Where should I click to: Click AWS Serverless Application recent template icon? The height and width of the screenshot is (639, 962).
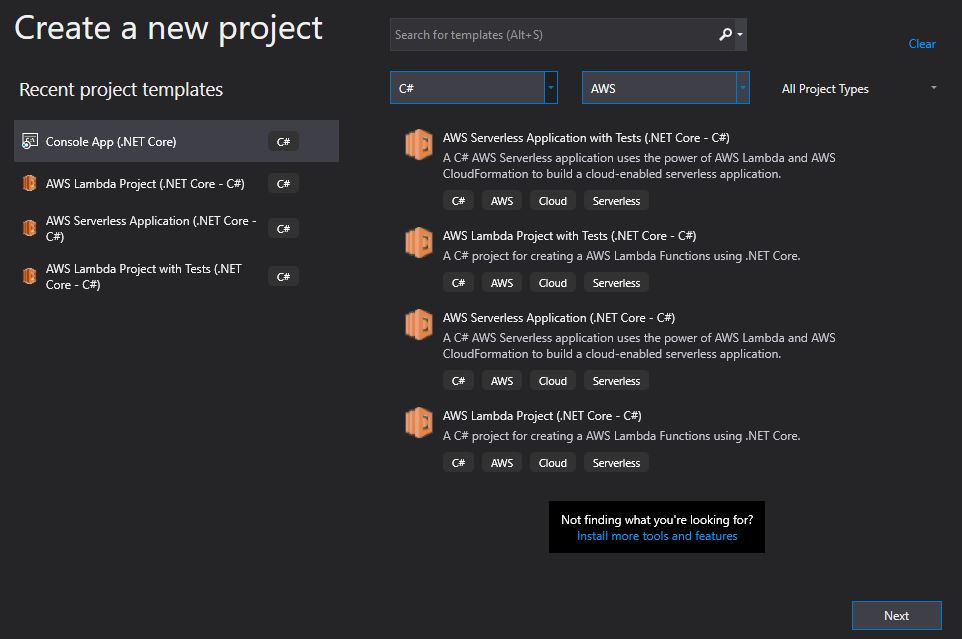coord(29,229)
